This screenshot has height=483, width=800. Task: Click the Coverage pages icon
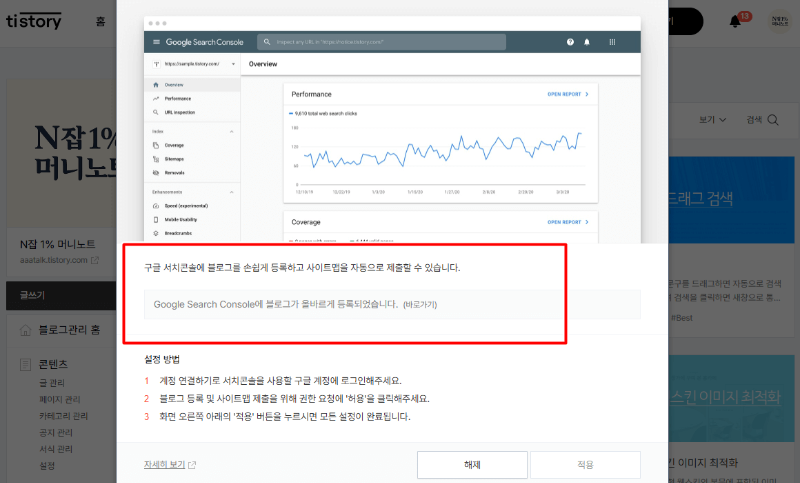(156, 145)
